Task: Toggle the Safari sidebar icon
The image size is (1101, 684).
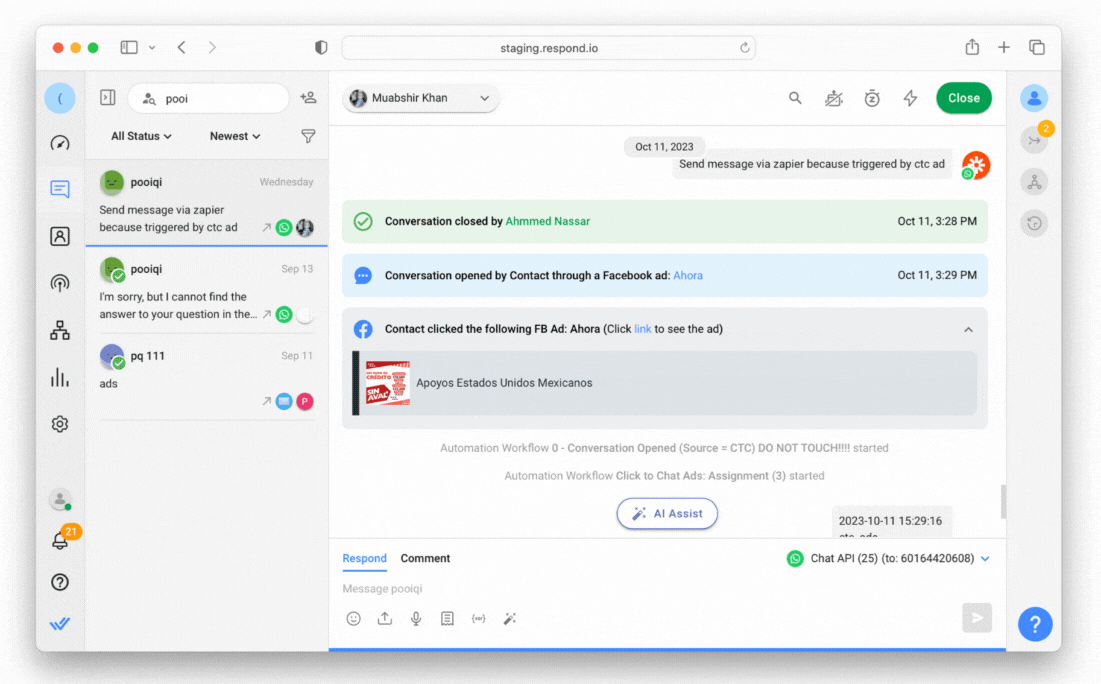Action: [x=129, y=48]
